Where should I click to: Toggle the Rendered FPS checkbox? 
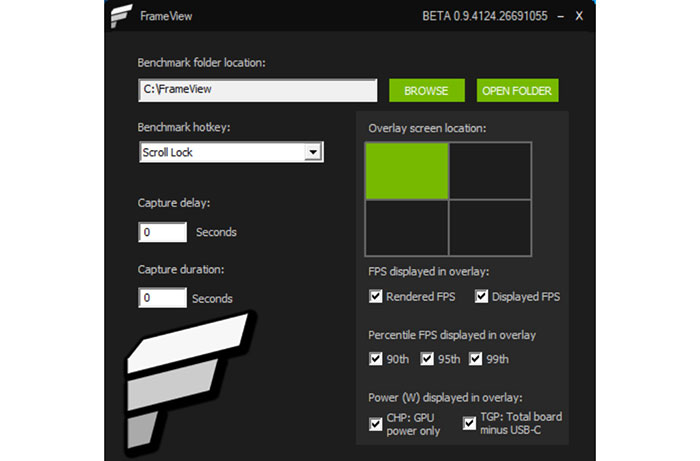pyautogui.click(x=375, y=296)
